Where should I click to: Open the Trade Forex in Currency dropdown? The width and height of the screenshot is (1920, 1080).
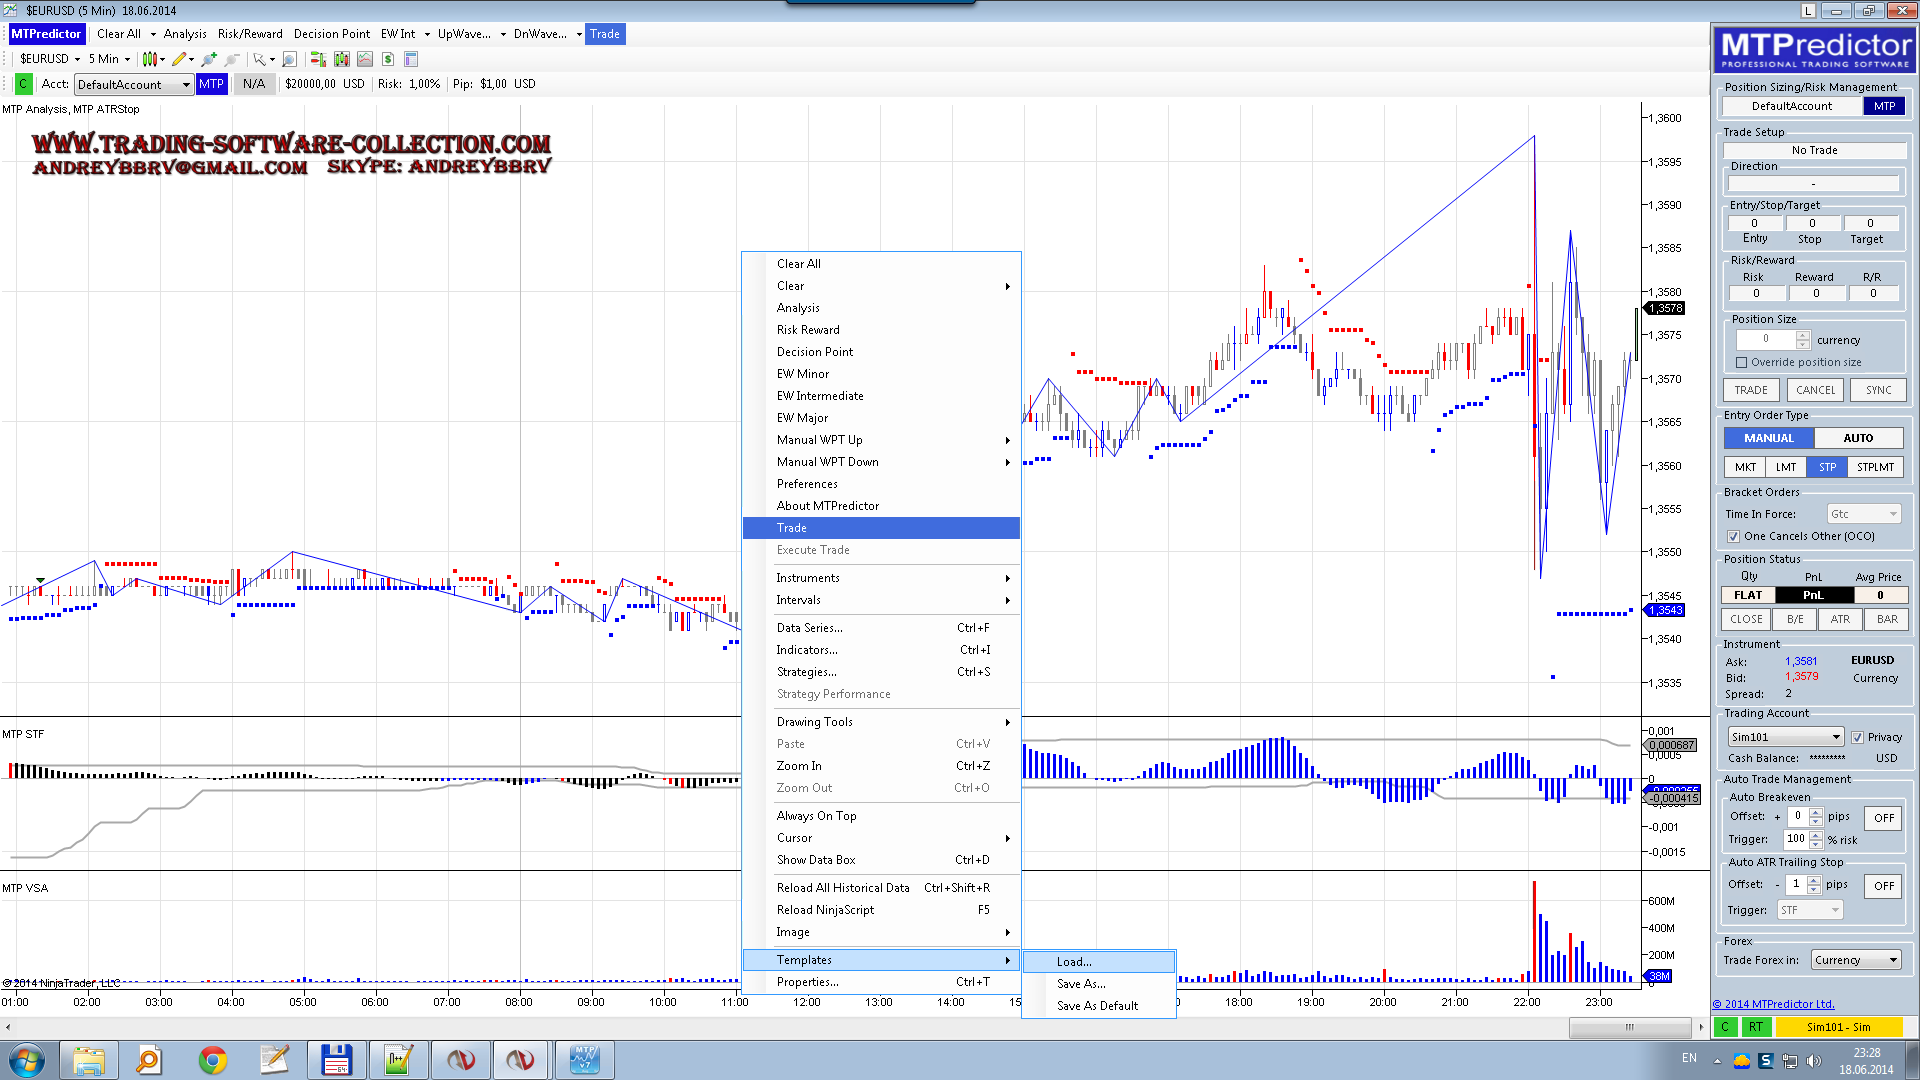pos(1893,961)
